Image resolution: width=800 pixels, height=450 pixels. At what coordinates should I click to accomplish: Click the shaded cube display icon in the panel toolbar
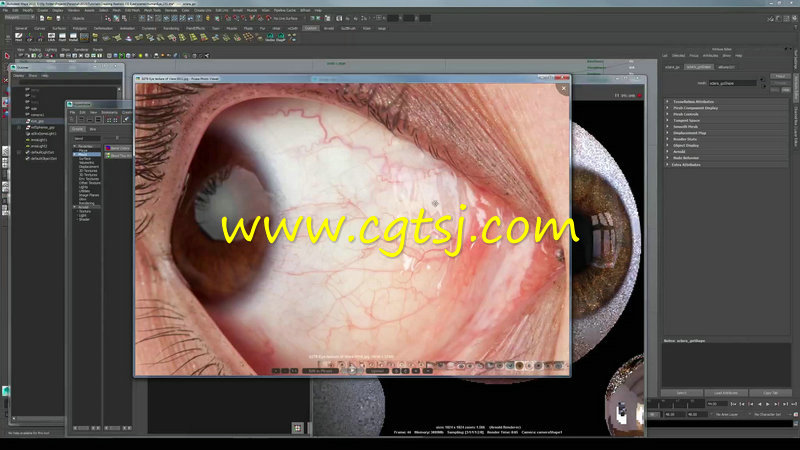[x=115, y=55]
